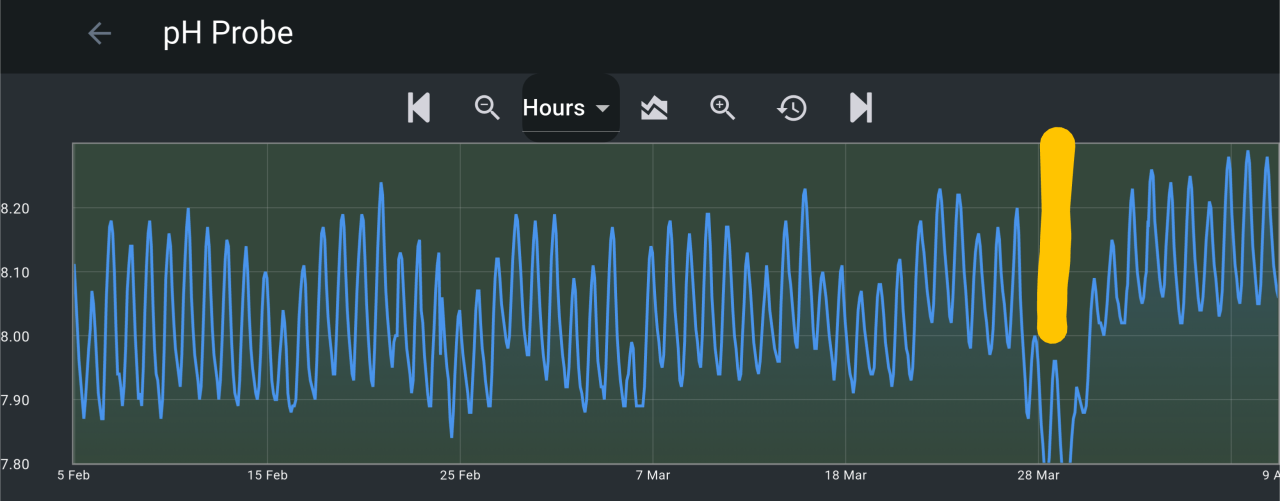Click the pH Probe page title

tap(228, 34)
